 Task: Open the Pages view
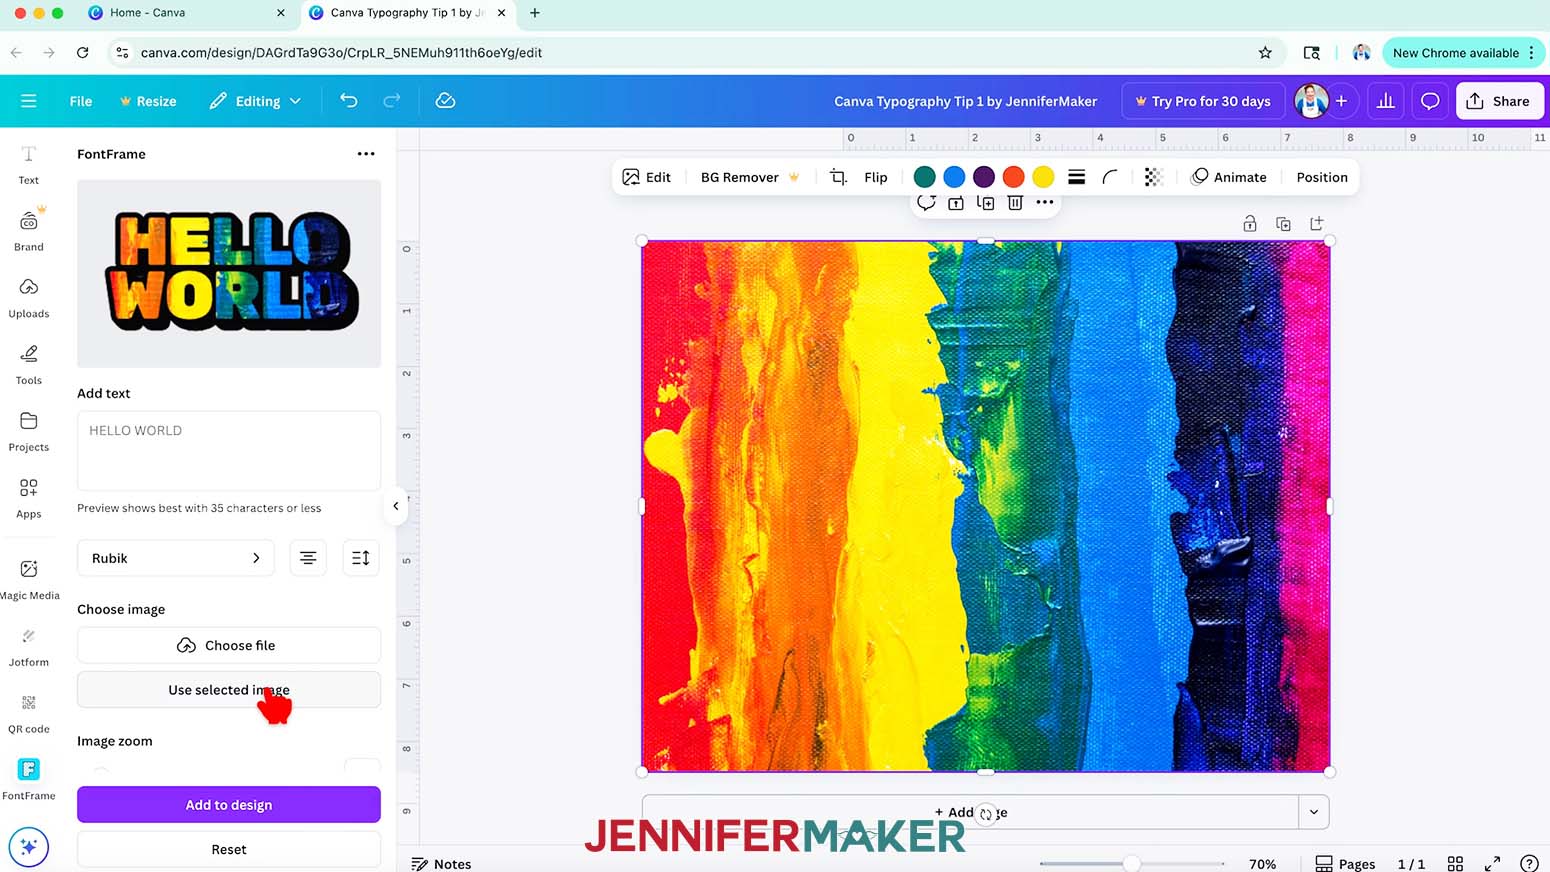pos(1345,864)
